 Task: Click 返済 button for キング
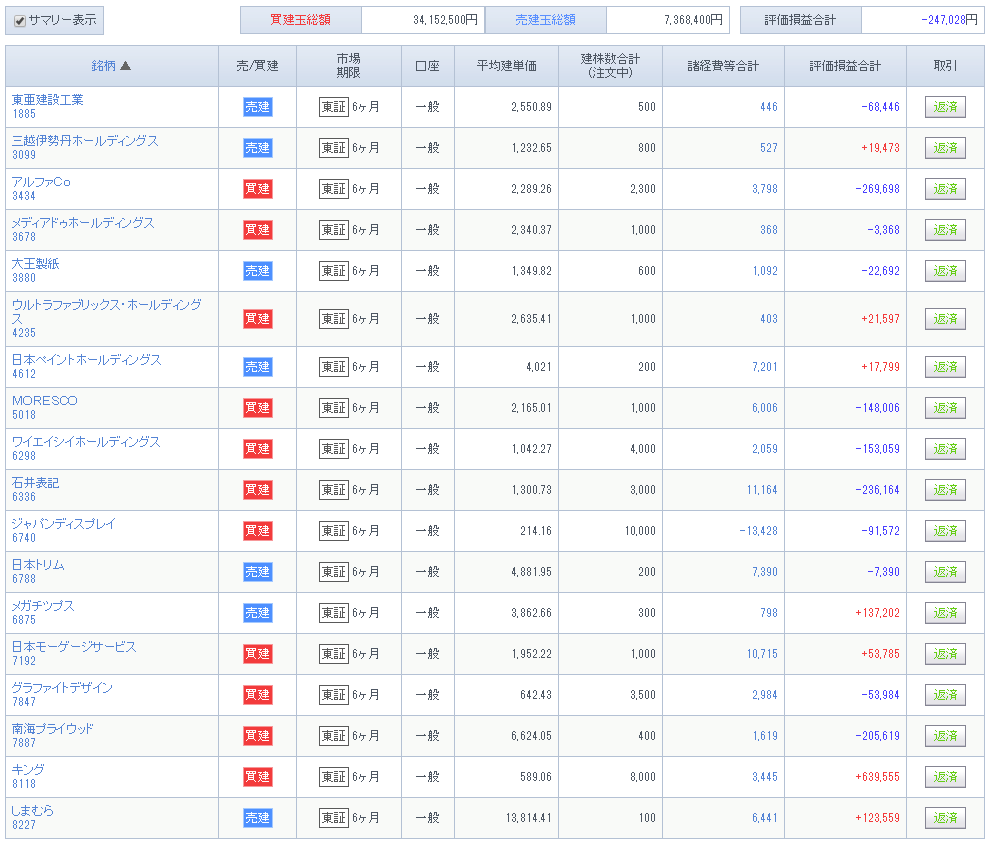coord(945,777)
